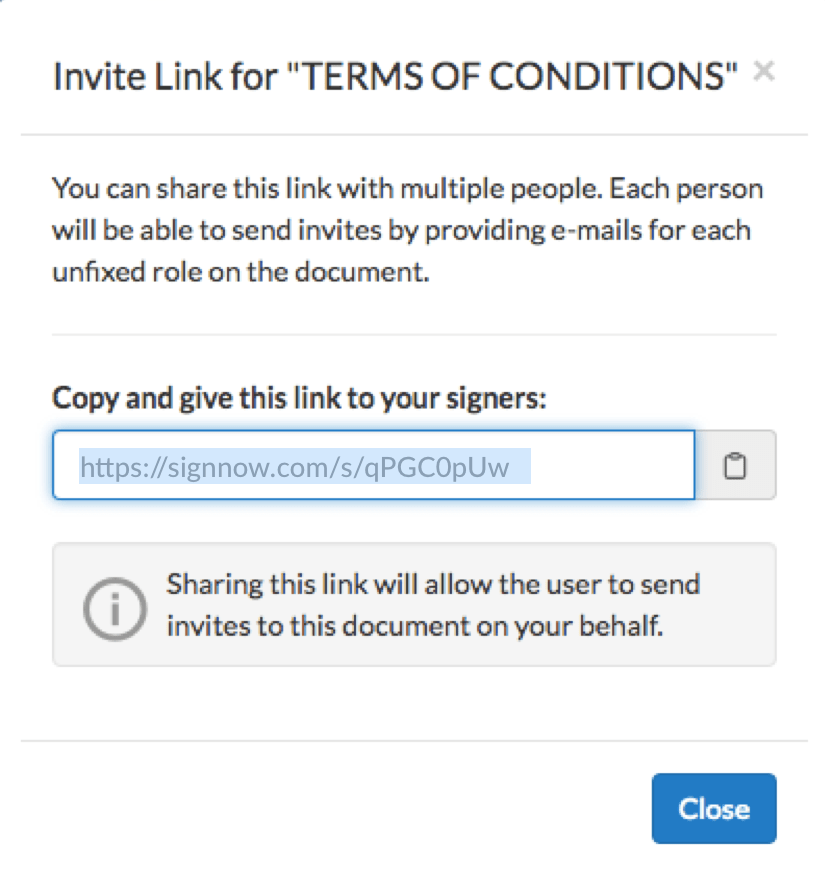825x870 pixels.
Task: Select the highlighted signnow.com URL text
Action: tap(294, 466)
